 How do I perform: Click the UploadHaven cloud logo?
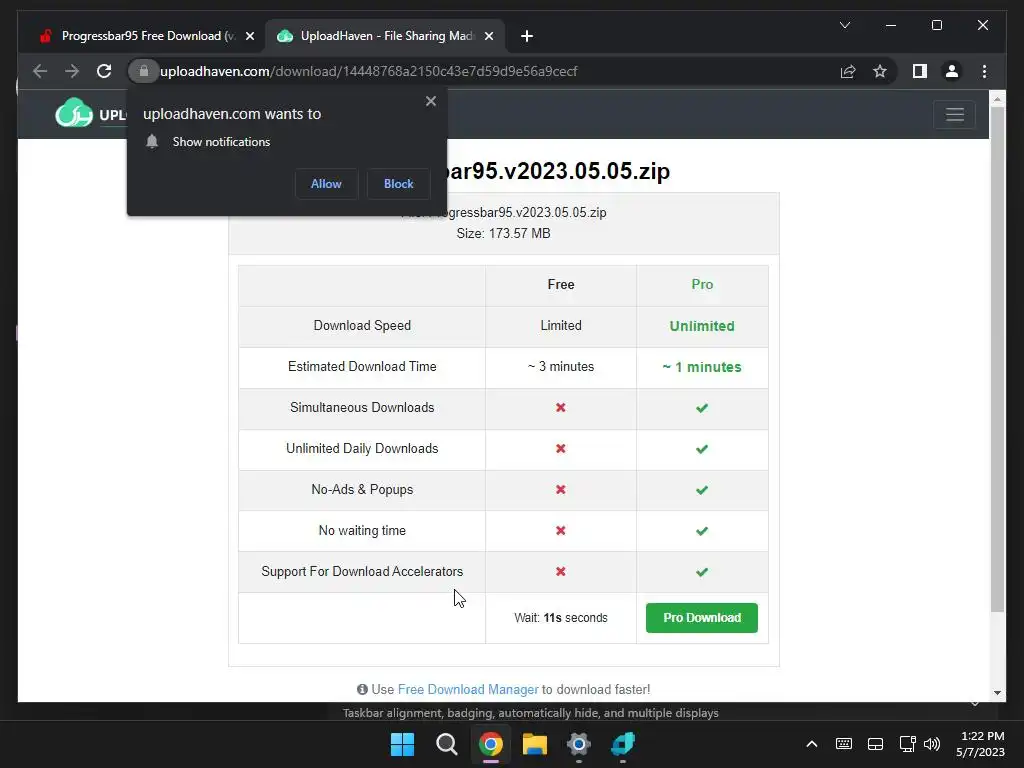point(74,113)
